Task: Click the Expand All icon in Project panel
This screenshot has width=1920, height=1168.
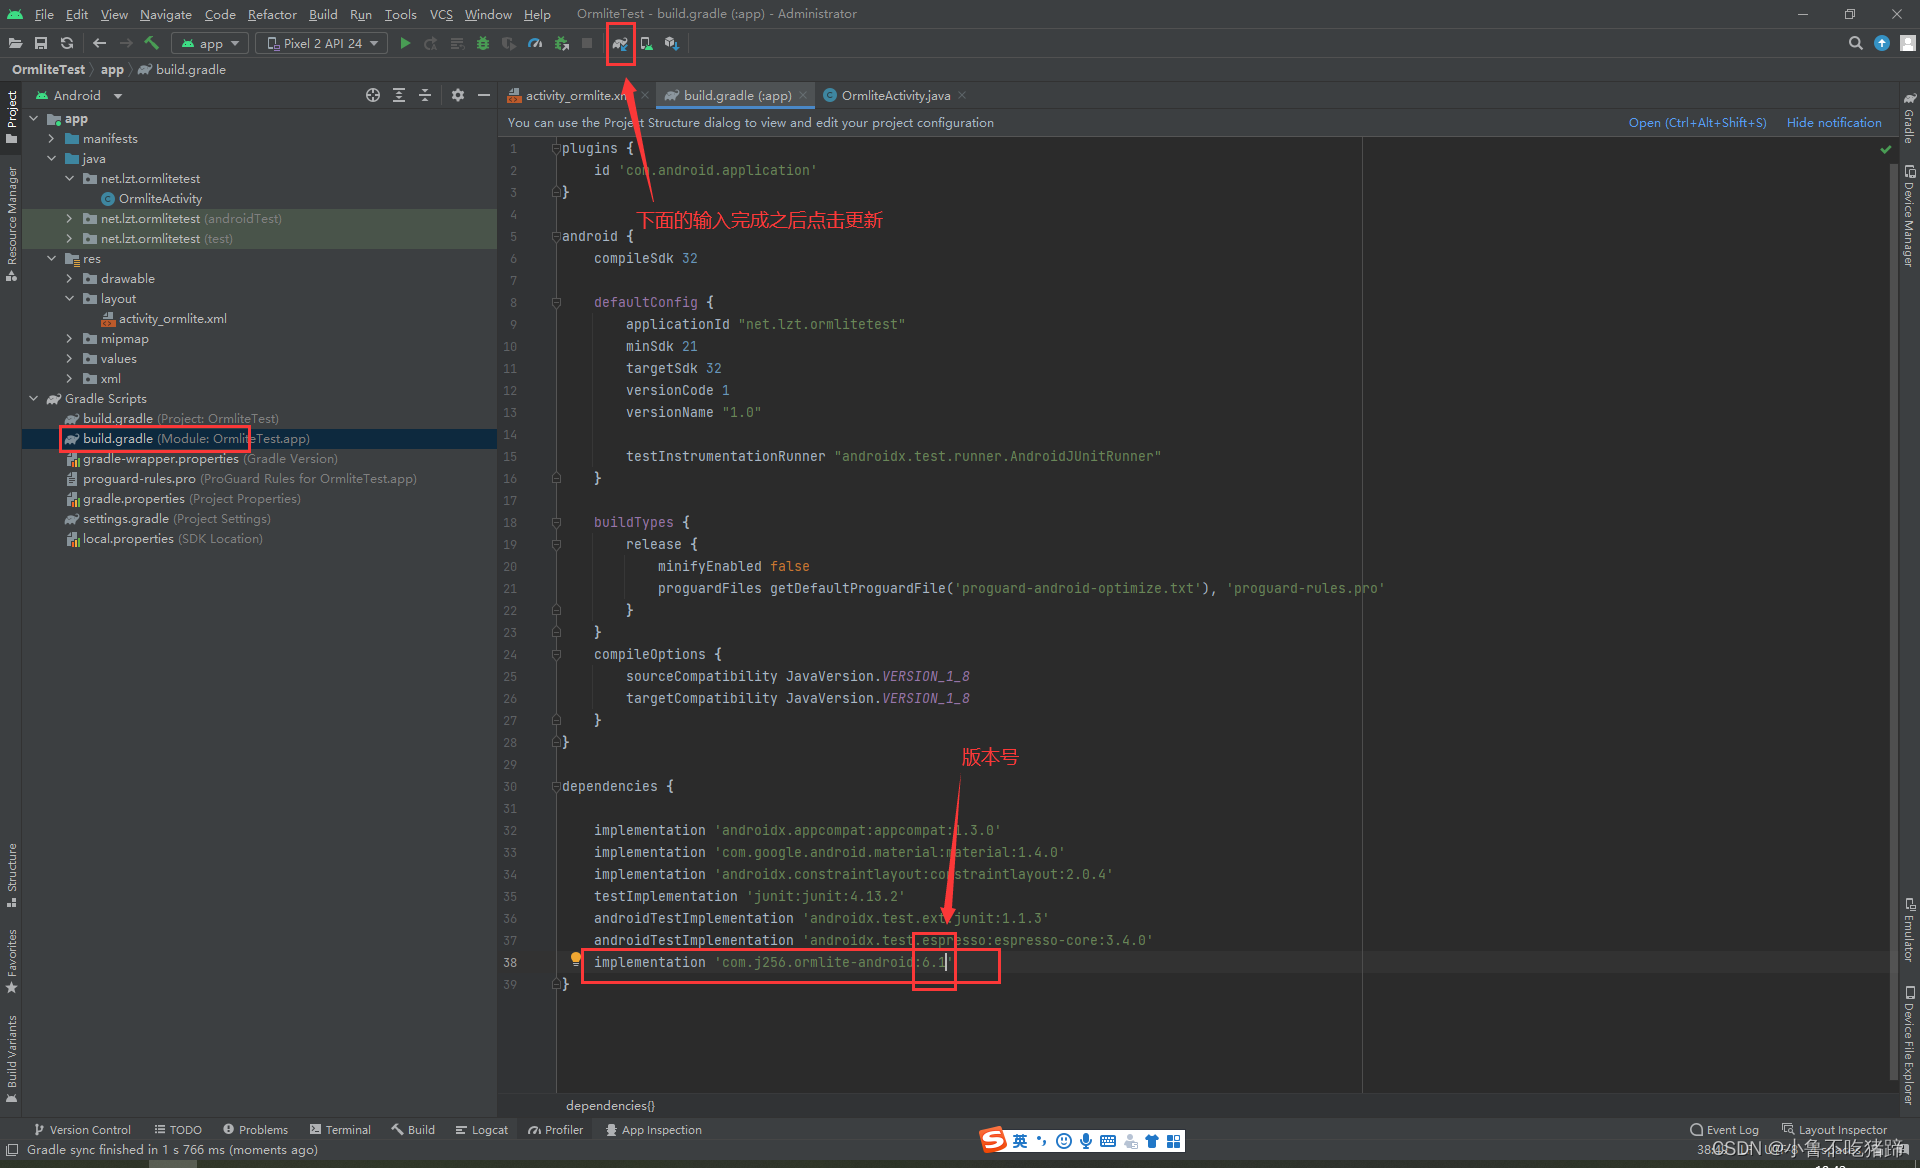Action: (x=399, y=95)
